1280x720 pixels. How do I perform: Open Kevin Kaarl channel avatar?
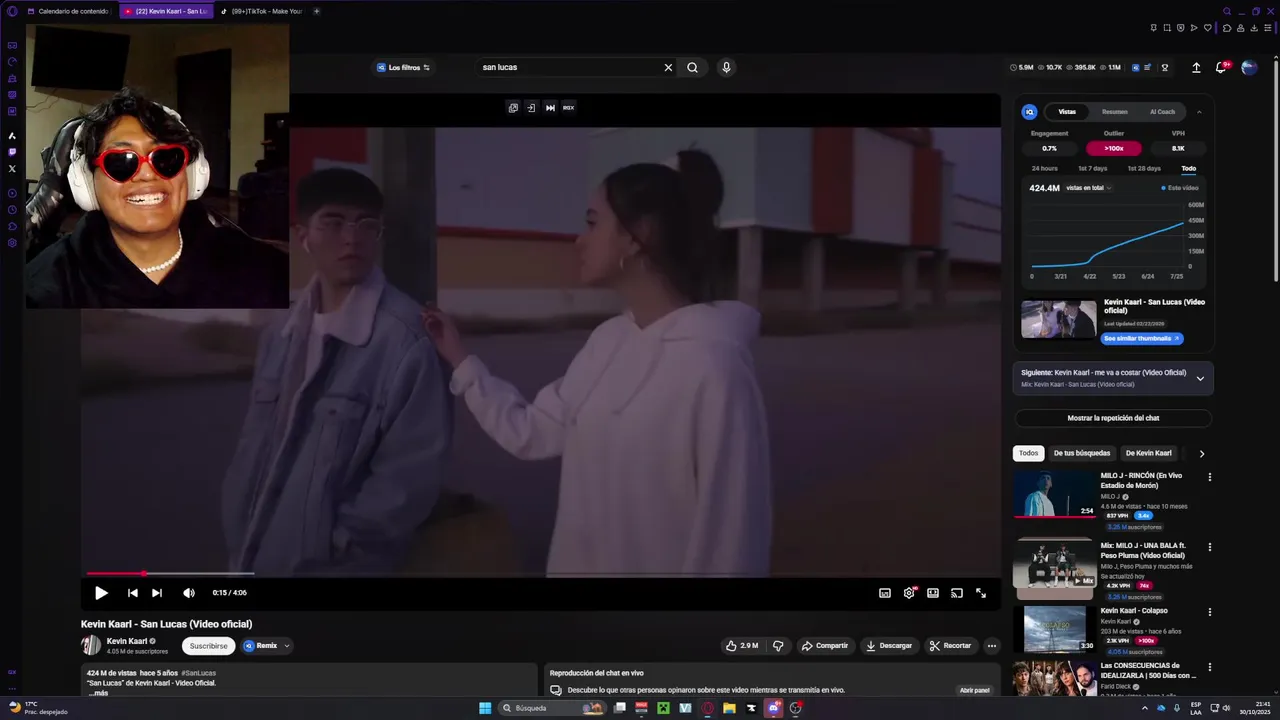[x=91, y=646]
